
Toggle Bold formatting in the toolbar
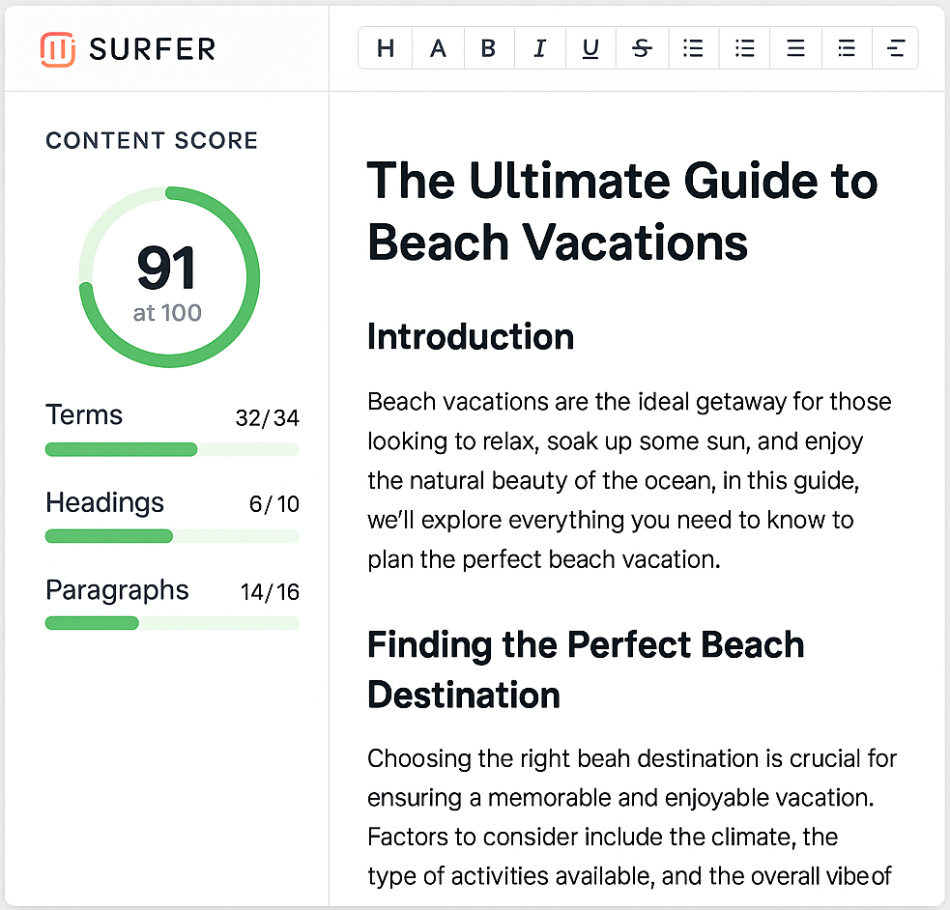489,48
